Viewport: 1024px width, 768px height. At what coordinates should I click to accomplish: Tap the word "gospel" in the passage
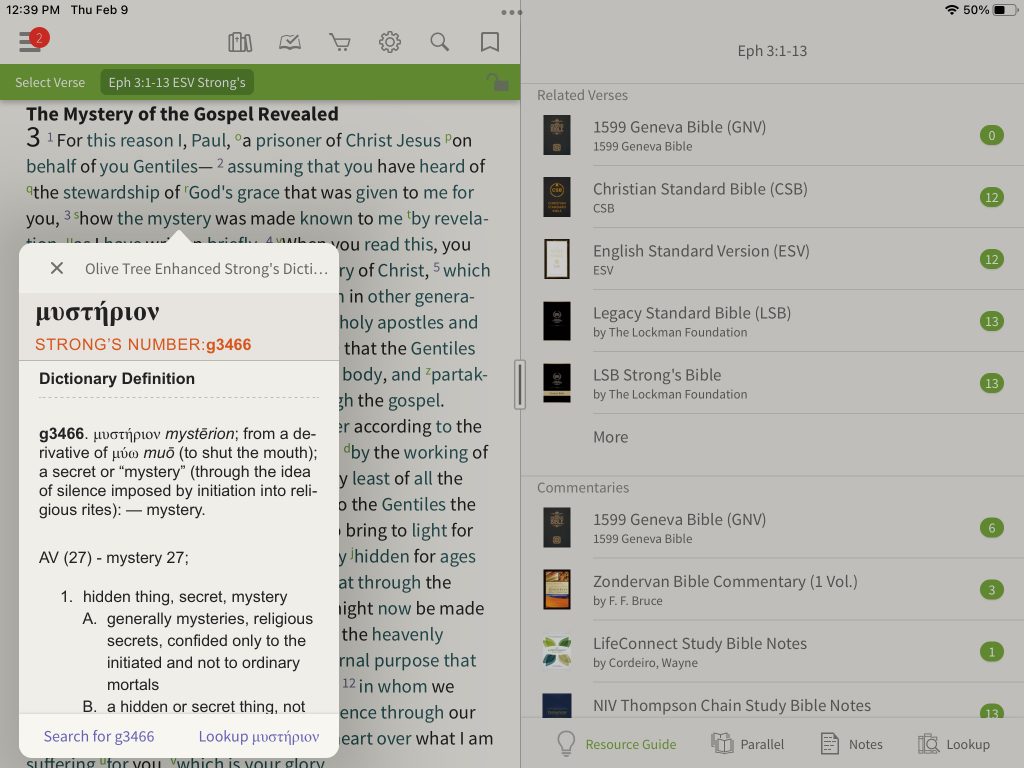pos(416,400)
